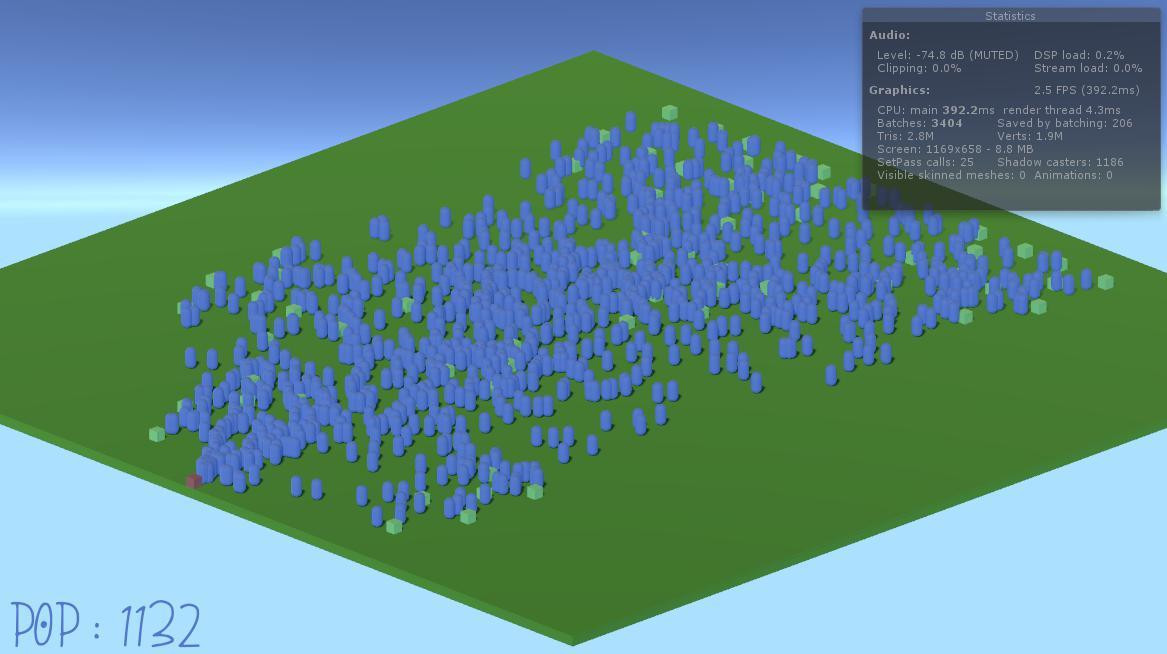
Task: Click the Tris: 2.8M entry
Action: coord(905,136)
